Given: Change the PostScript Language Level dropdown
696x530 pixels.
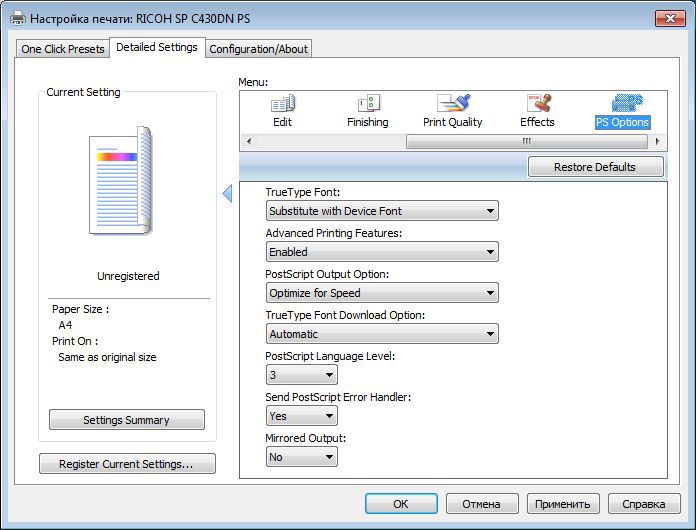Looking at the screenshot, I should (x=302, y=375).
